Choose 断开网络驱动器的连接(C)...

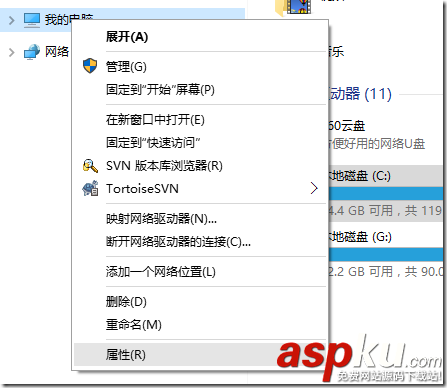199,242
